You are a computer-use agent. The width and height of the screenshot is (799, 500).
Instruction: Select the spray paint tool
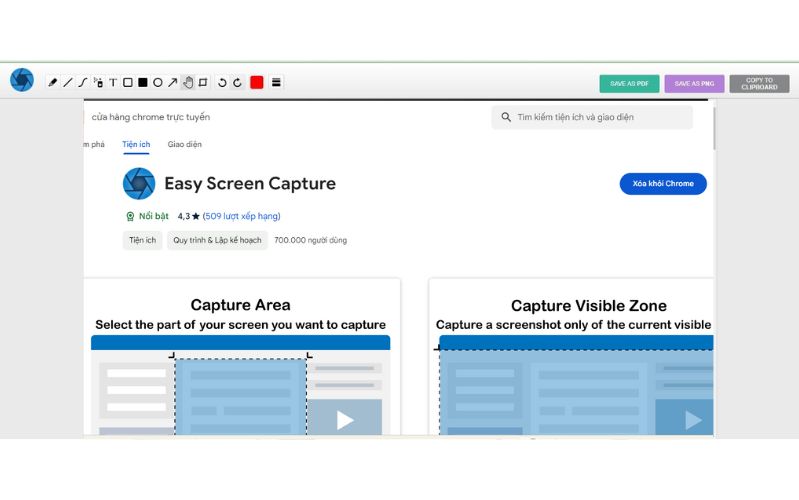(x=98, y=83)
